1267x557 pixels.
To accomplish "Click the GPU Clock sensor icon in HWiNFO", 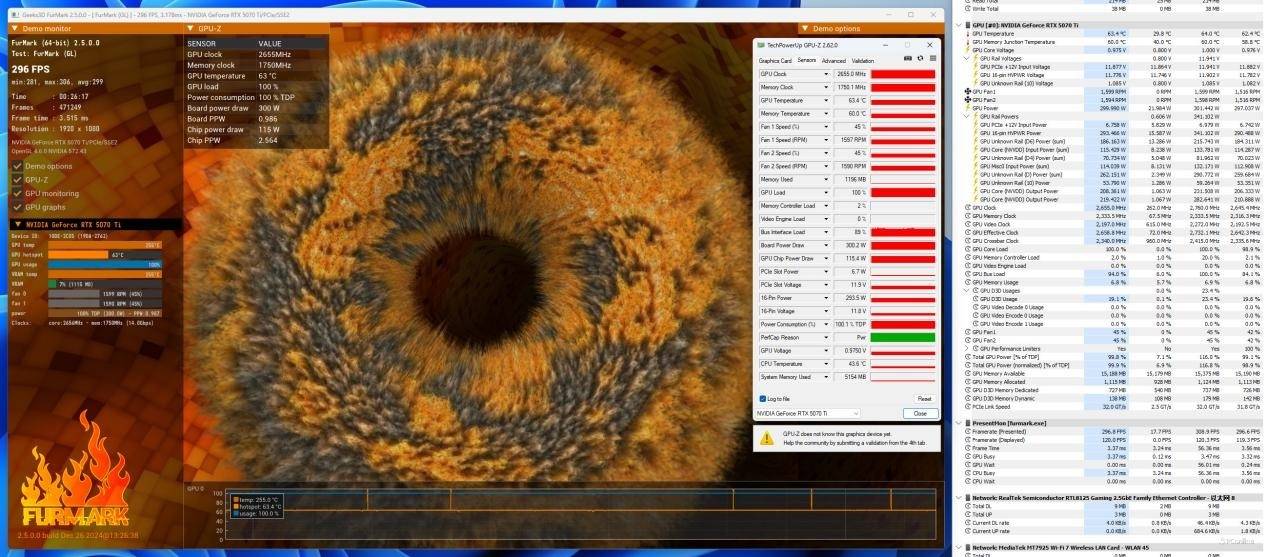I will [968, 207].
